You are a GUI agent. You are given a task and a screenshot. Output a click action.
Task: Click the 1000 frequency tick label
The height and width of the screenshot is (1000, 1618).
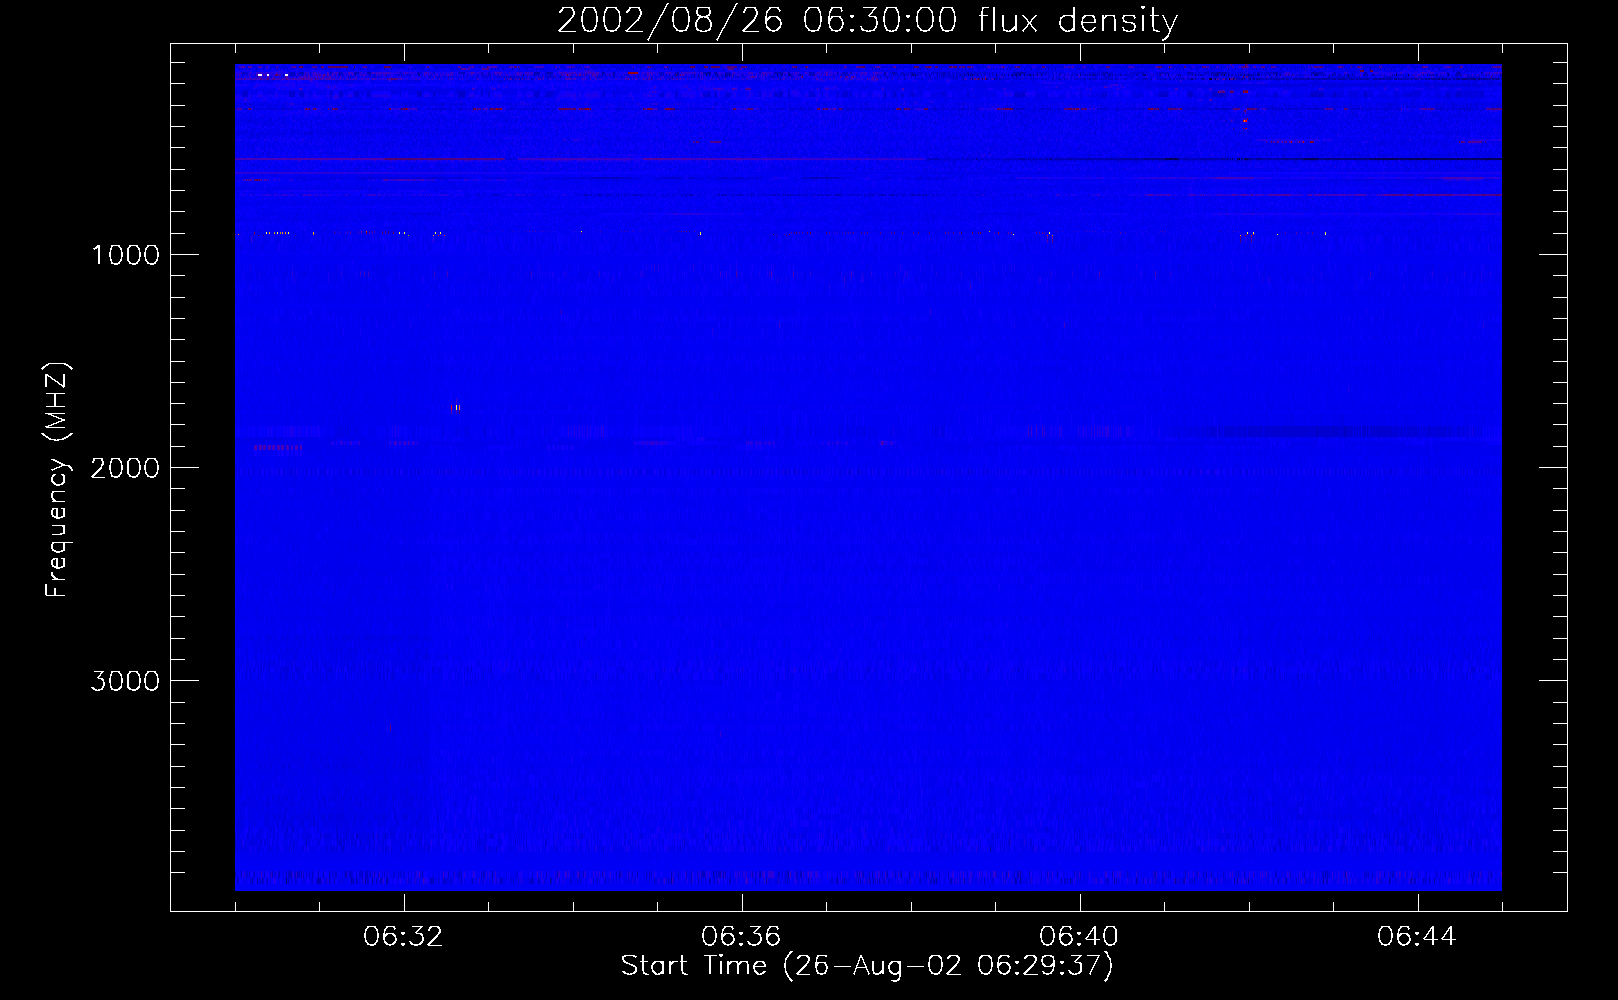(x=125, y=255)
